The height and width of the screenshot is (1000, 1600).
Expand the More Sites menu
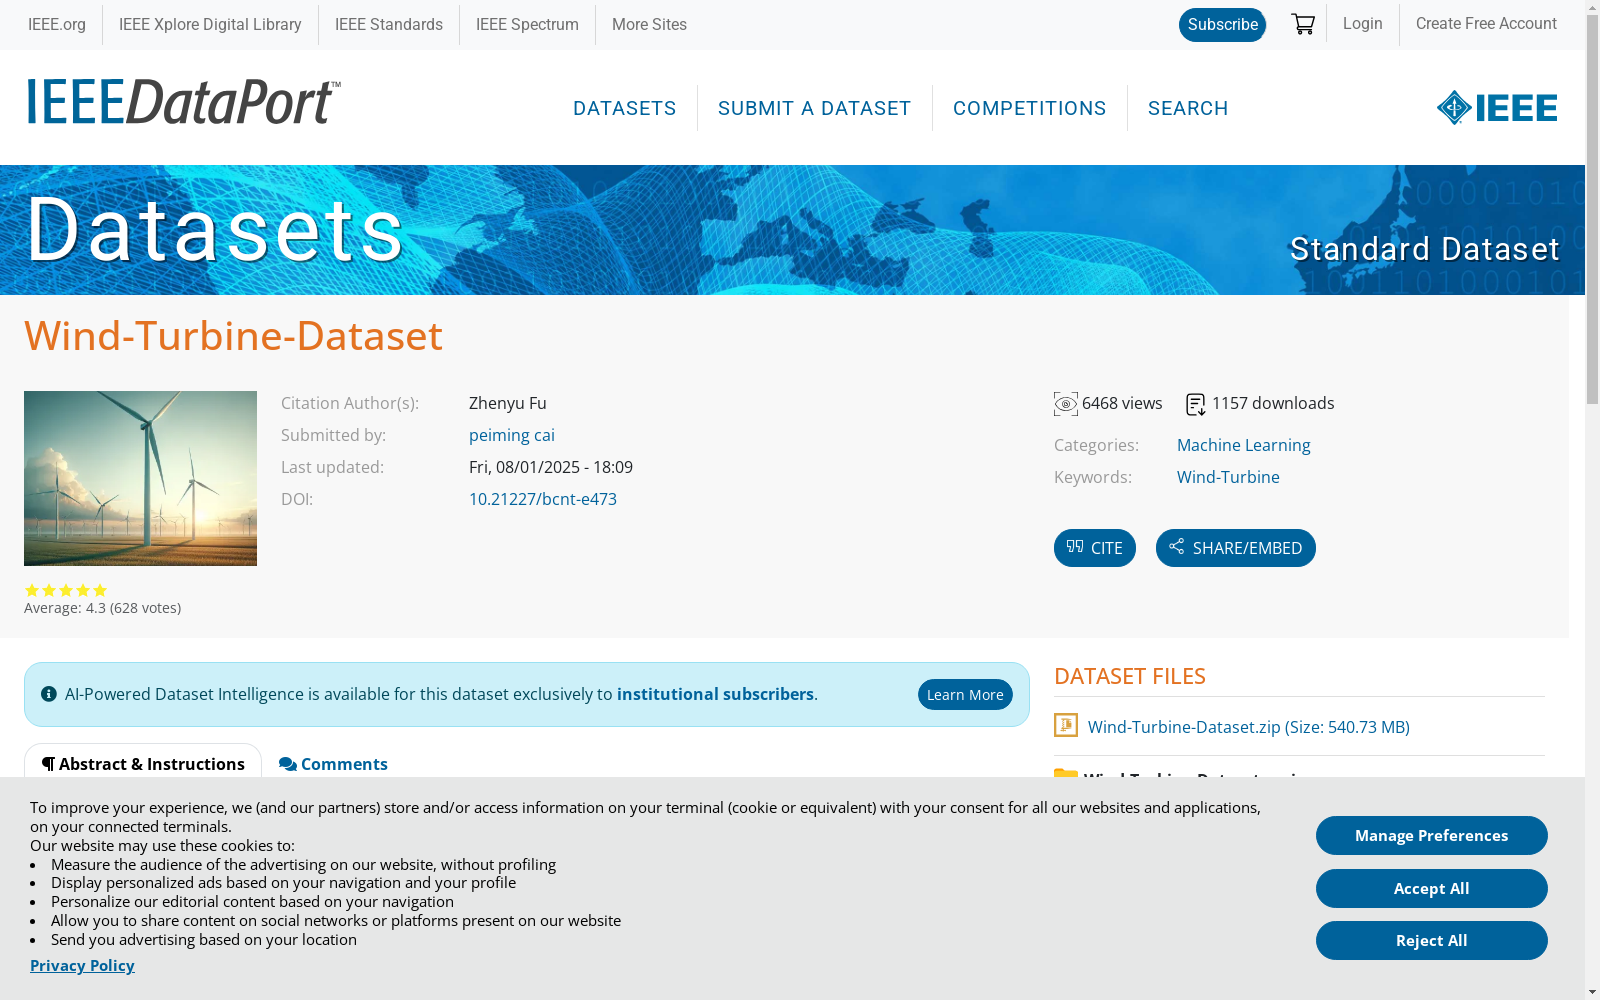649,25
